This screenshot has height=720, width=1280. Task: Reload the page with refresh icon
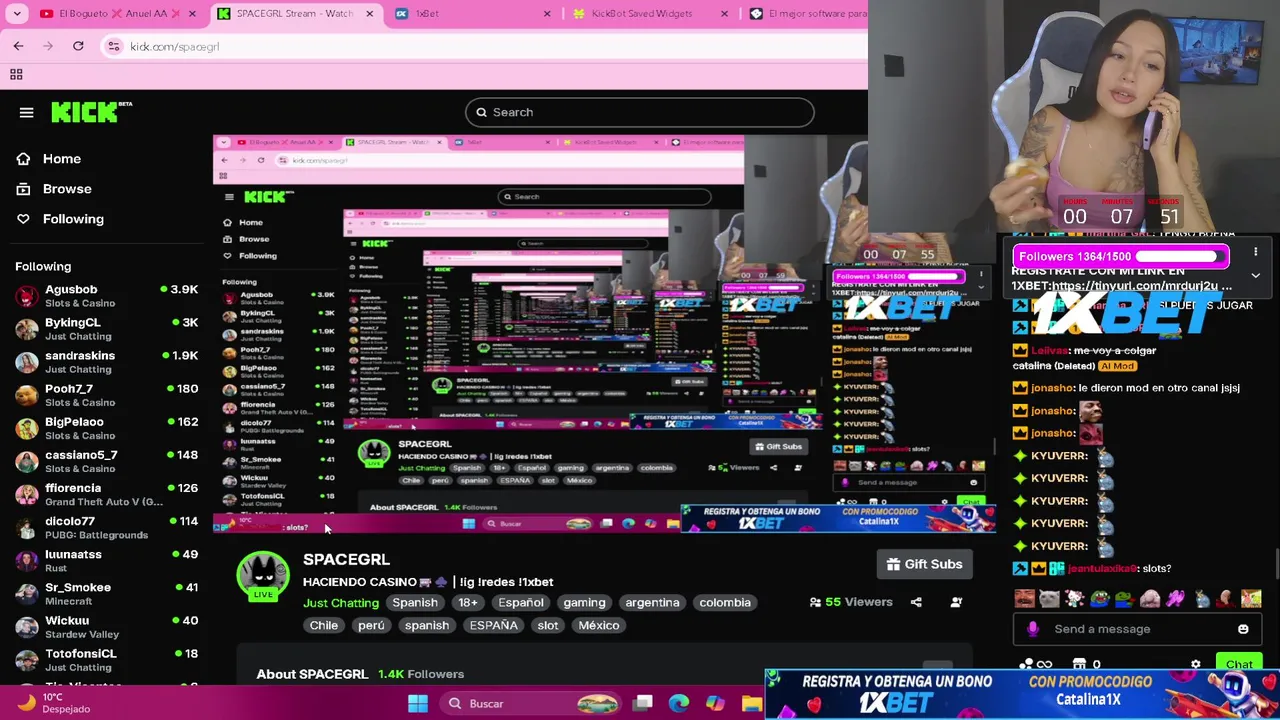pyautogui.click(x=78, y=46)
